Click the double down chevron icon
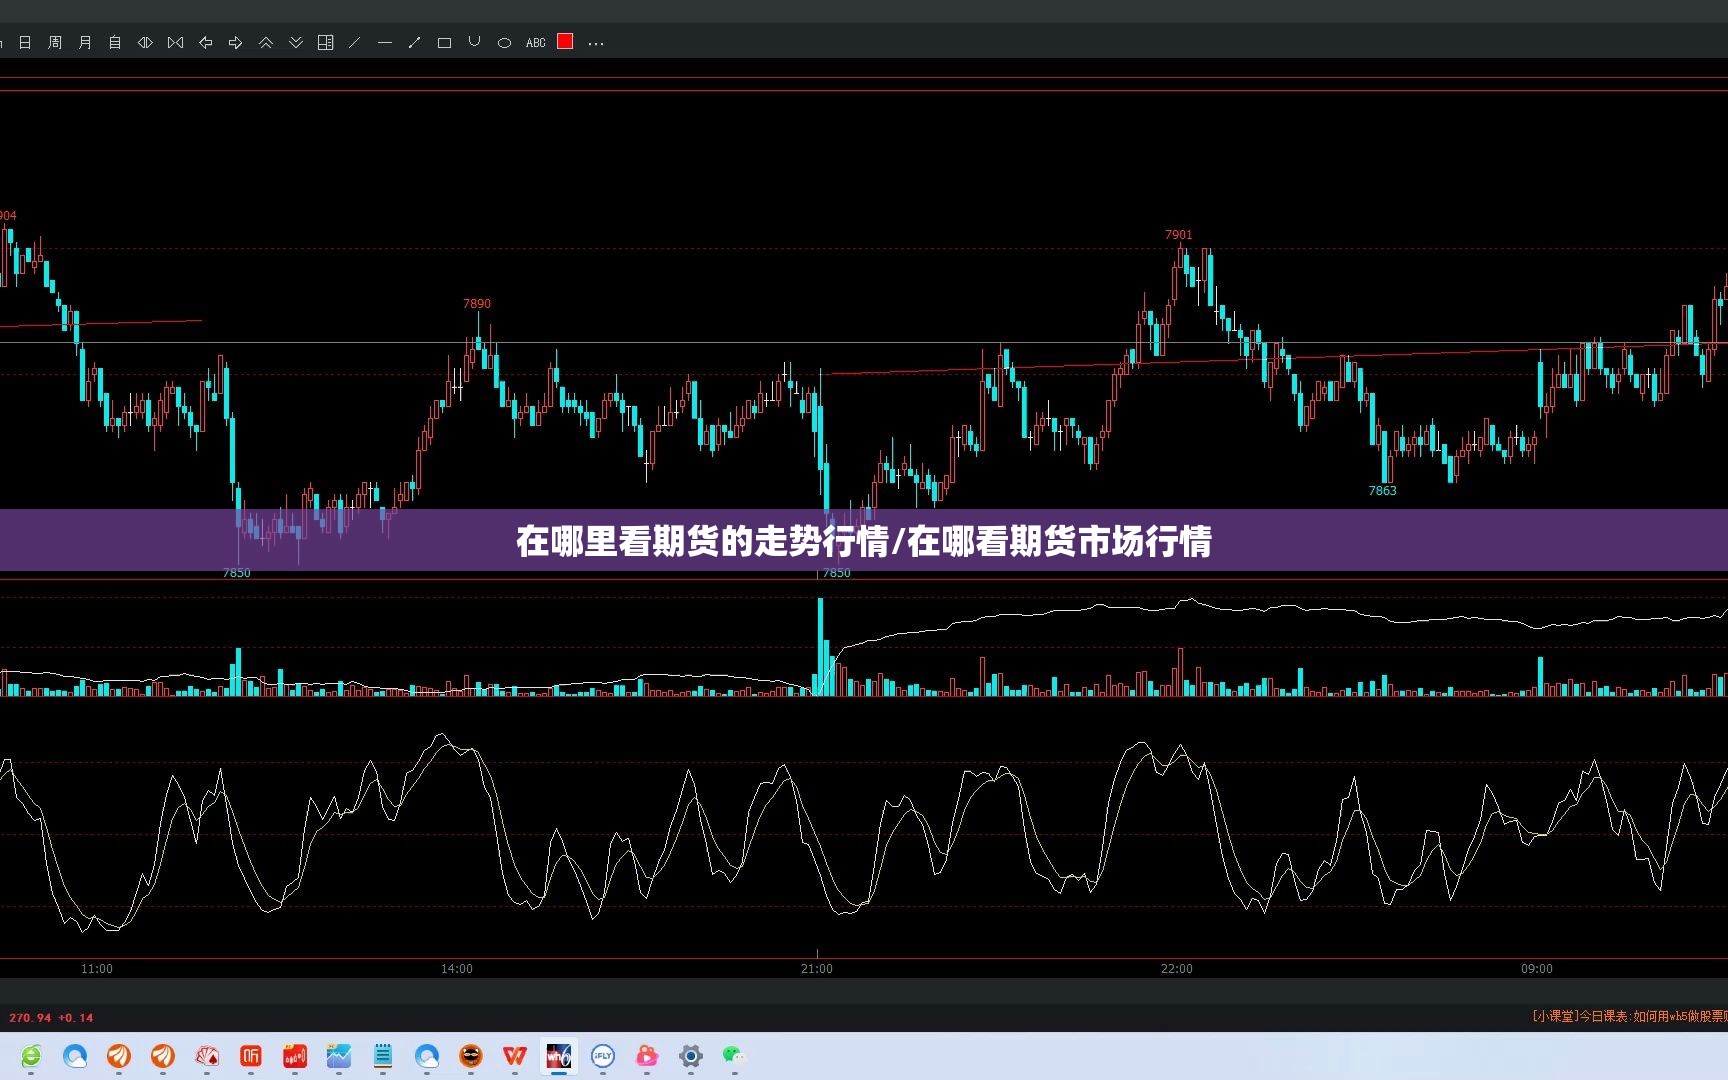The image size is (1728, 1080). coord(296,43)
